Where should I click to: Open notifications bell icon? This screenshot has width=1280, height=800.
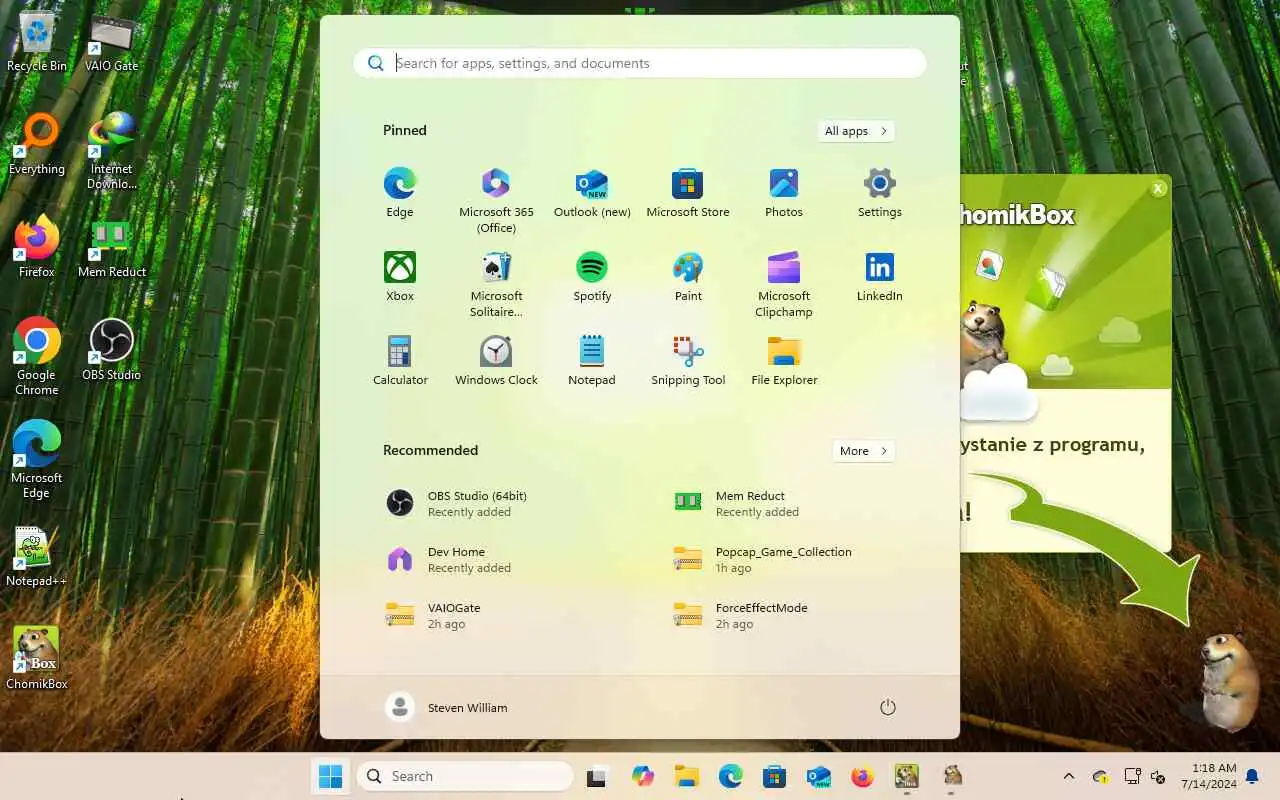point(1252,776)
